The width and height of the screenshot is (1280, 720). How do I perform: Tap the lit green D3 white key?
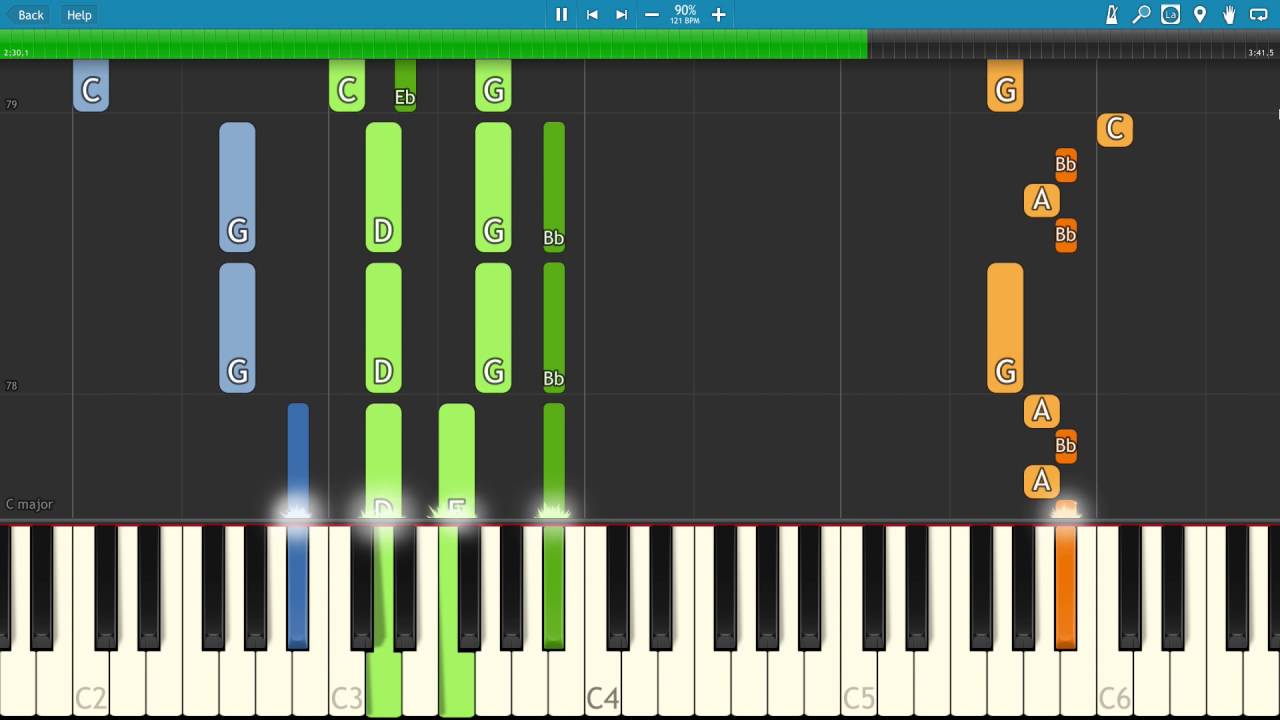pyautogui.click(x=383, y=685)
